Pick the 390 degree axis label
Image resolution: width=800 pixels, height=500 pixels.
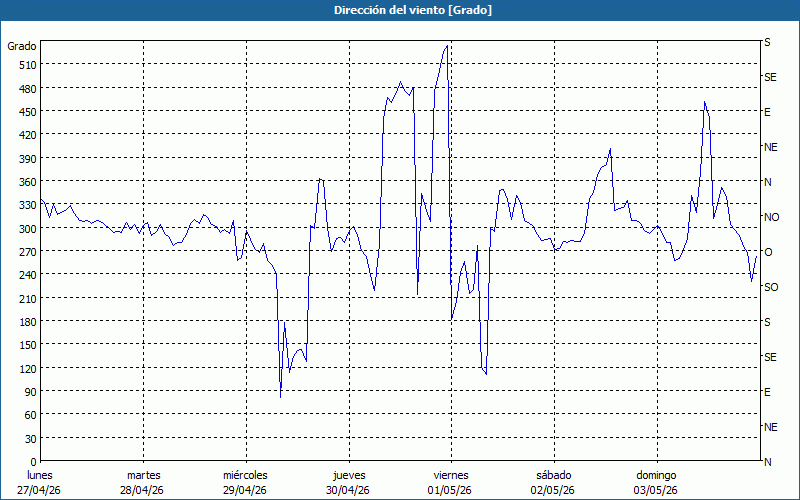tap(27, 159)
